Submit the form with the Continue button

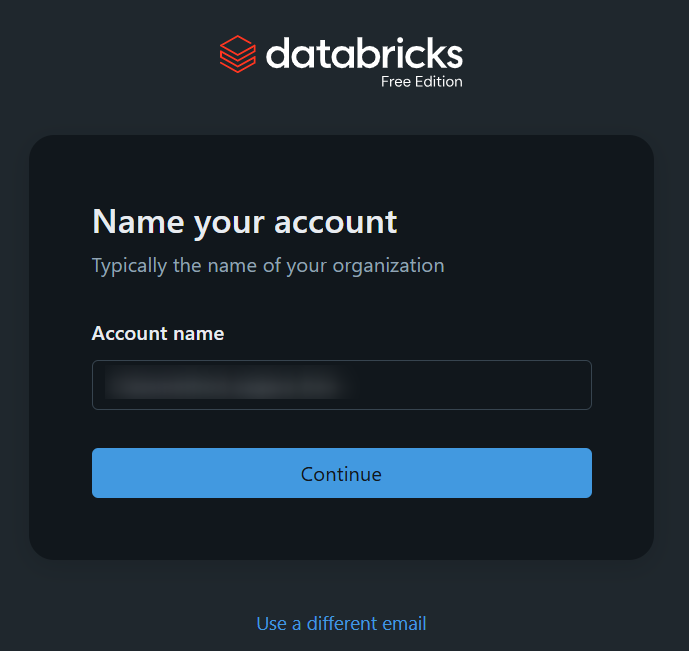[342, 473]
